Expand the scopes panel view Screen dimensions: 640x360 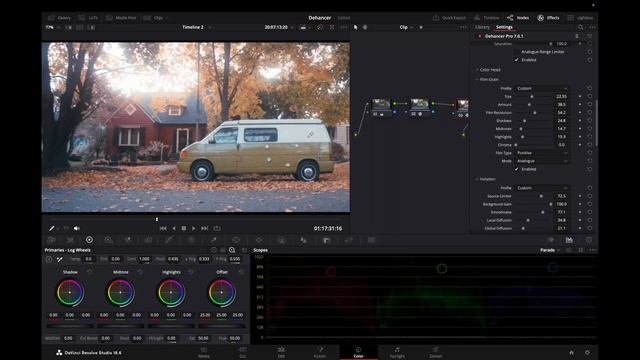pyautogui.click(x=581, y=250)
